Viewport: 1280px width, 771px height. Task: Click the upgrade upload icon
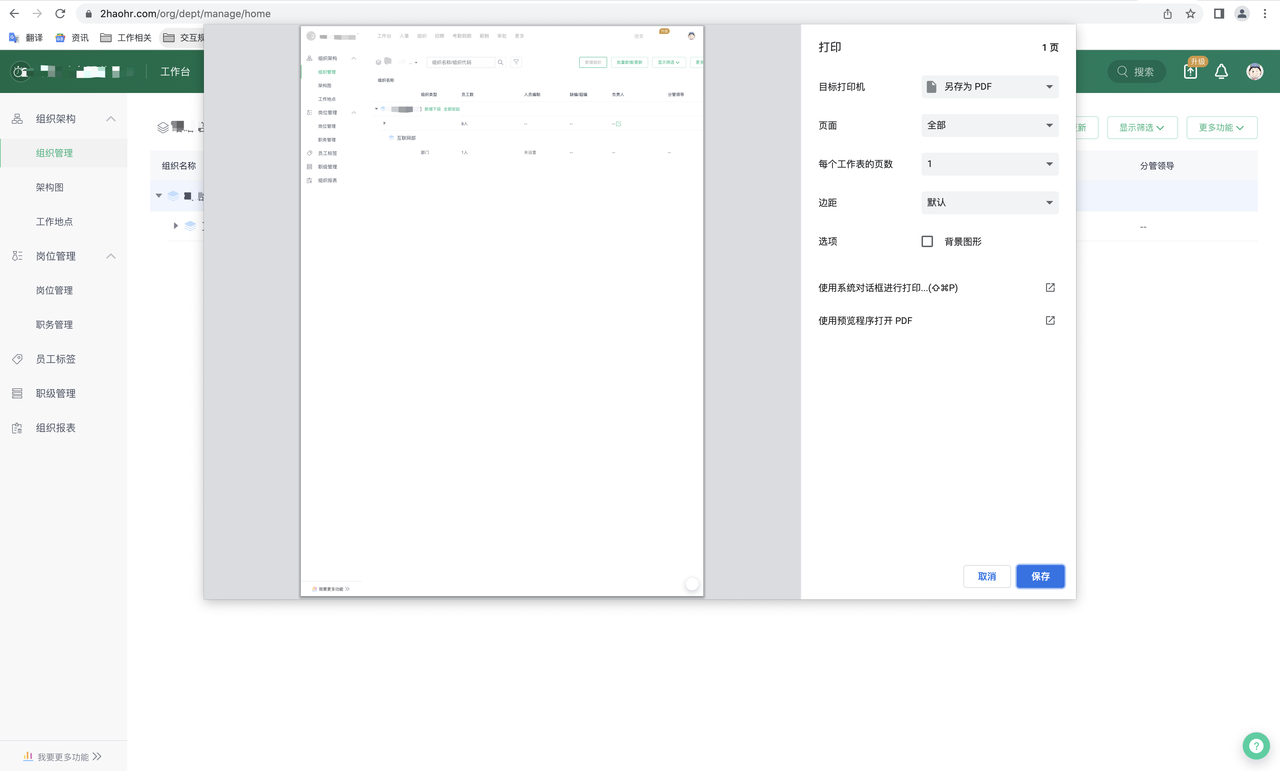coord(1190,72)
